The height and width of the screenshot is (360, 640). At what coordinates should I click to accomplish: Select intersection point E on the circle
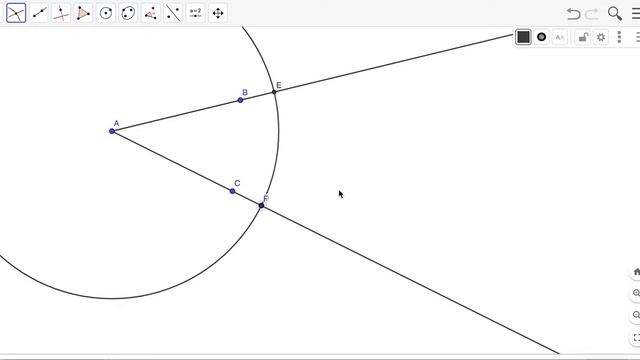[274, 92]
